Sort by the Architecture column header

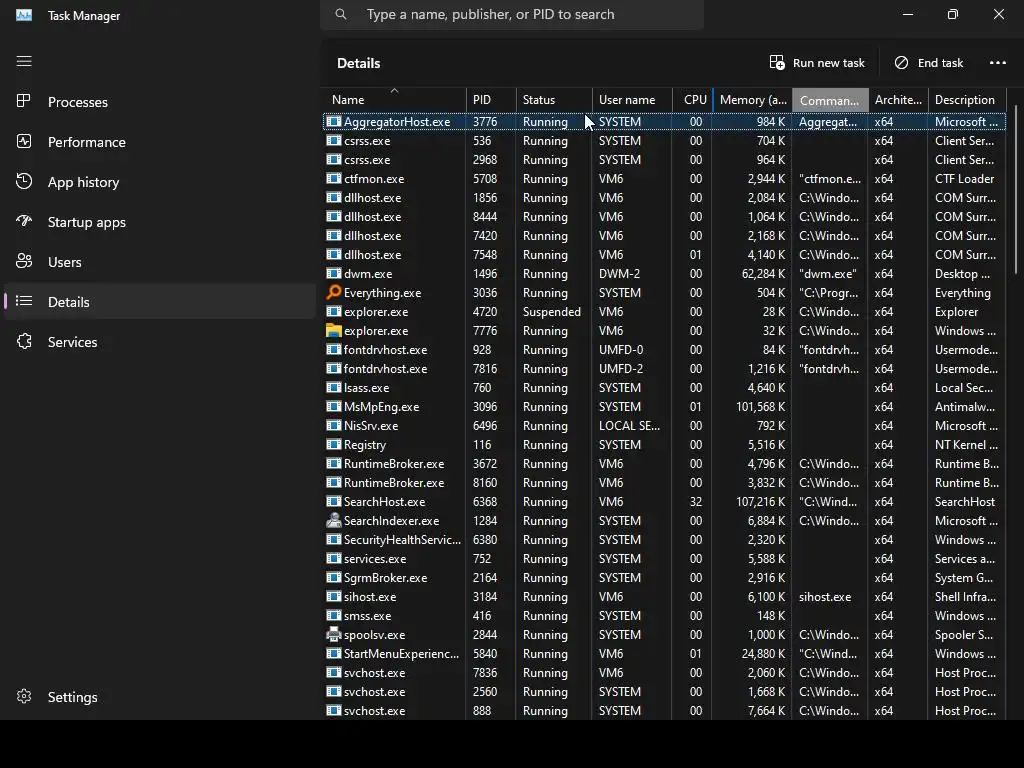[x=898, y=100]
